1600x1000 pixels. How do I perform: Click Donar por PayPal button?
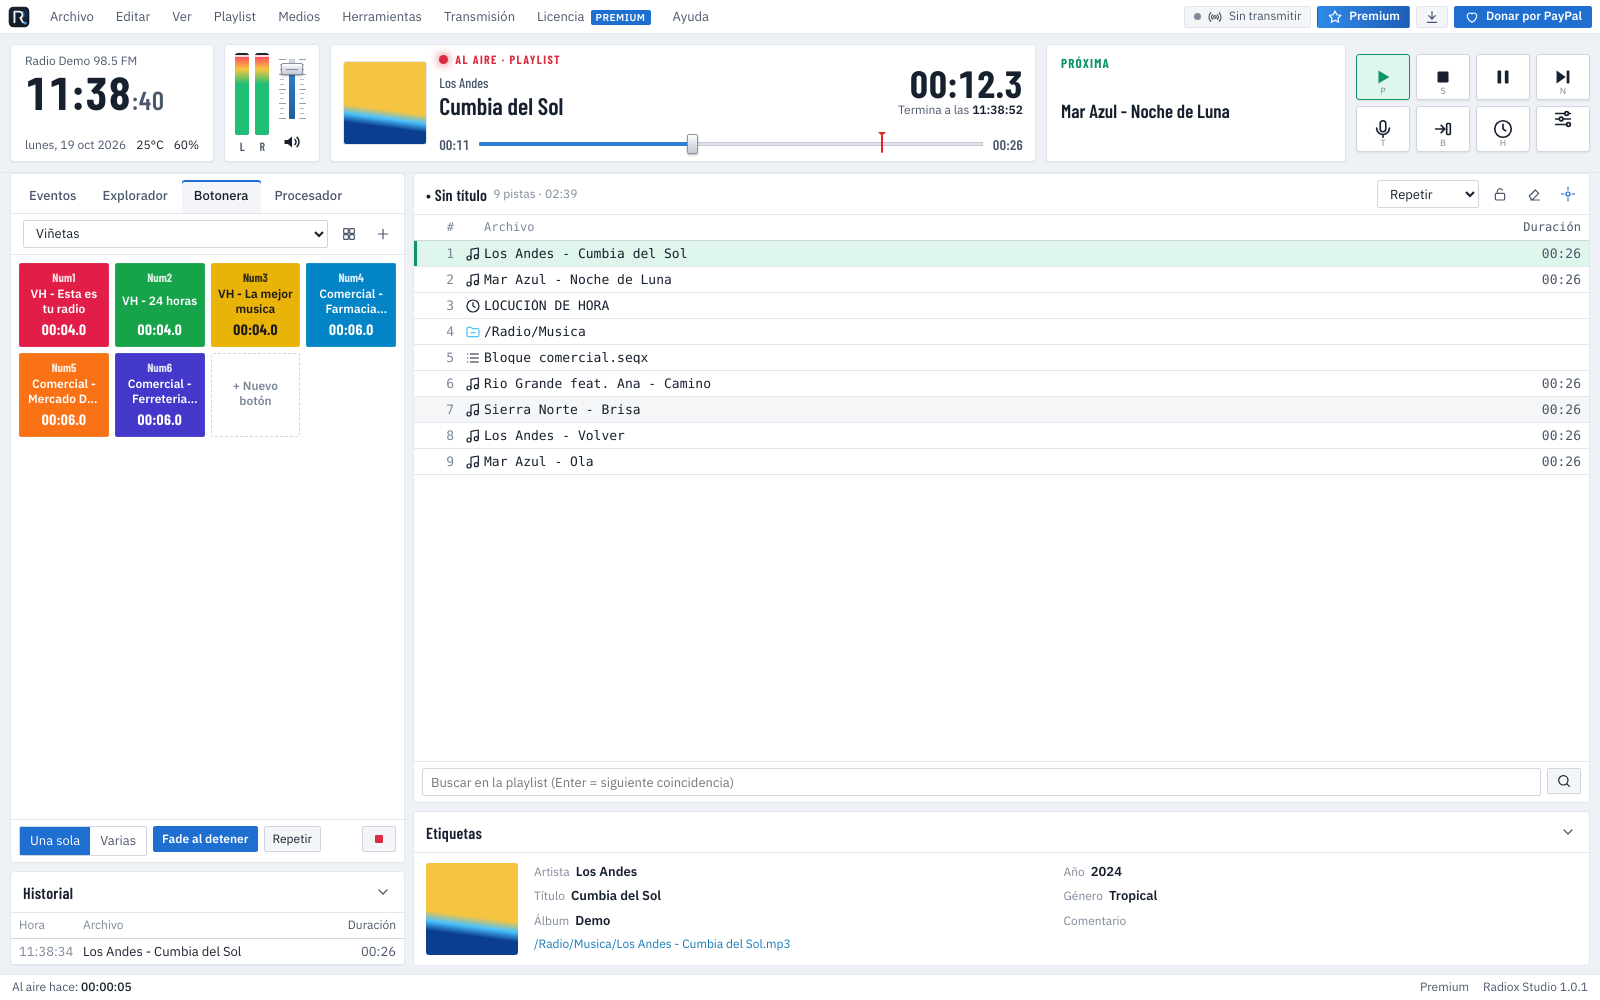point(1523,17)
